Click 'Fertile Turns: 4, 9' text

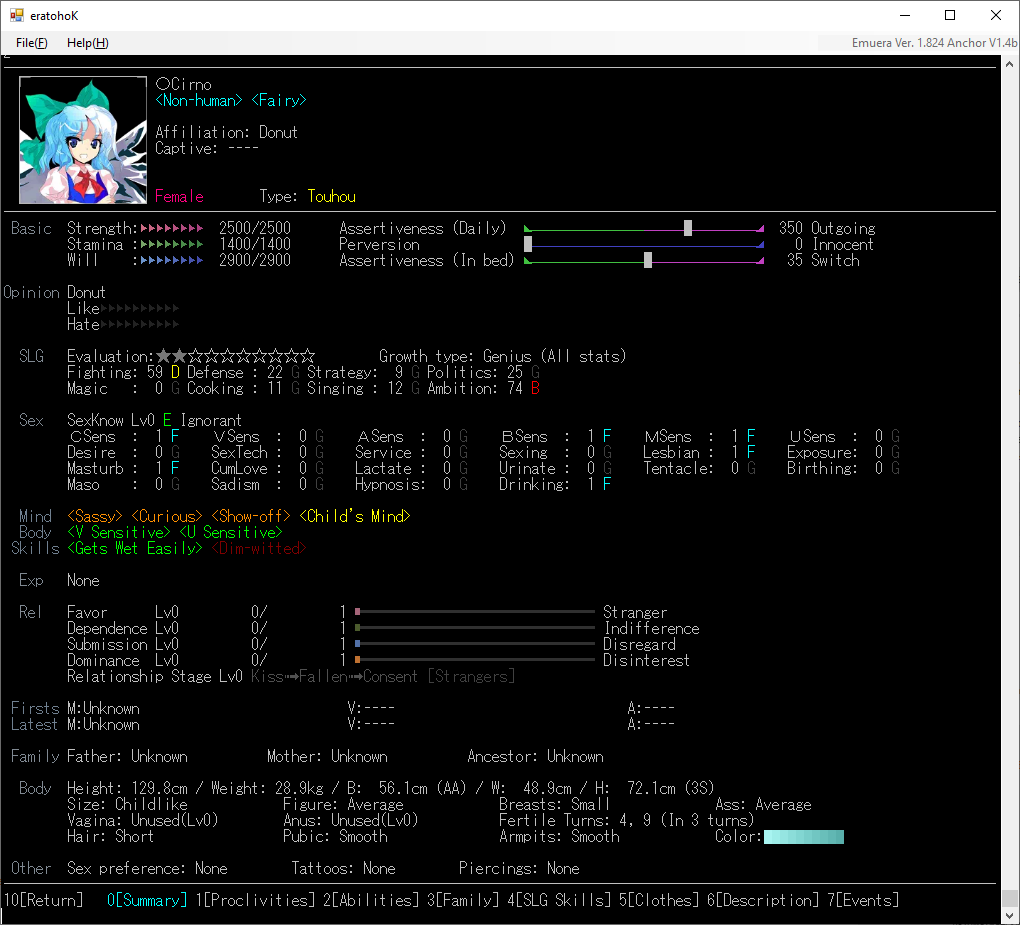(x=575, y=820)
